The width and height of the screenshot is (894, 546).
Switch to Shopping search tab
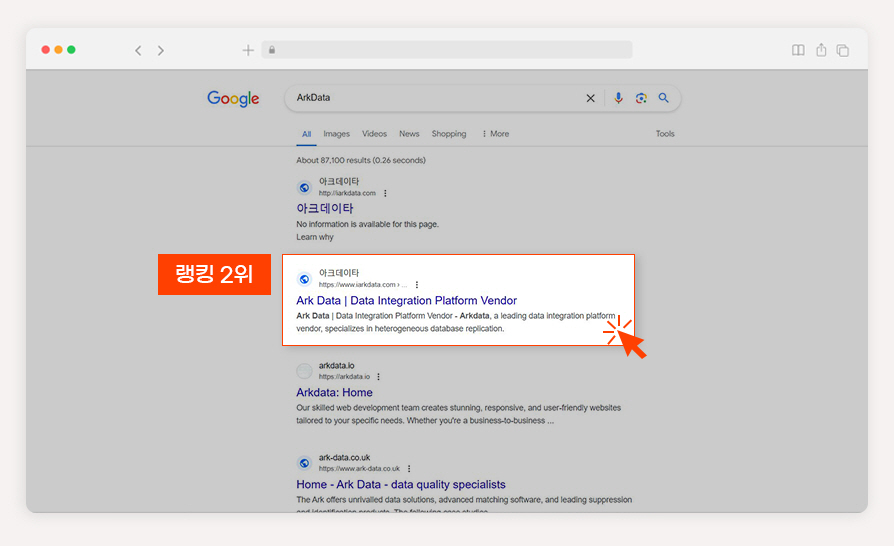[x=449, y=134]
